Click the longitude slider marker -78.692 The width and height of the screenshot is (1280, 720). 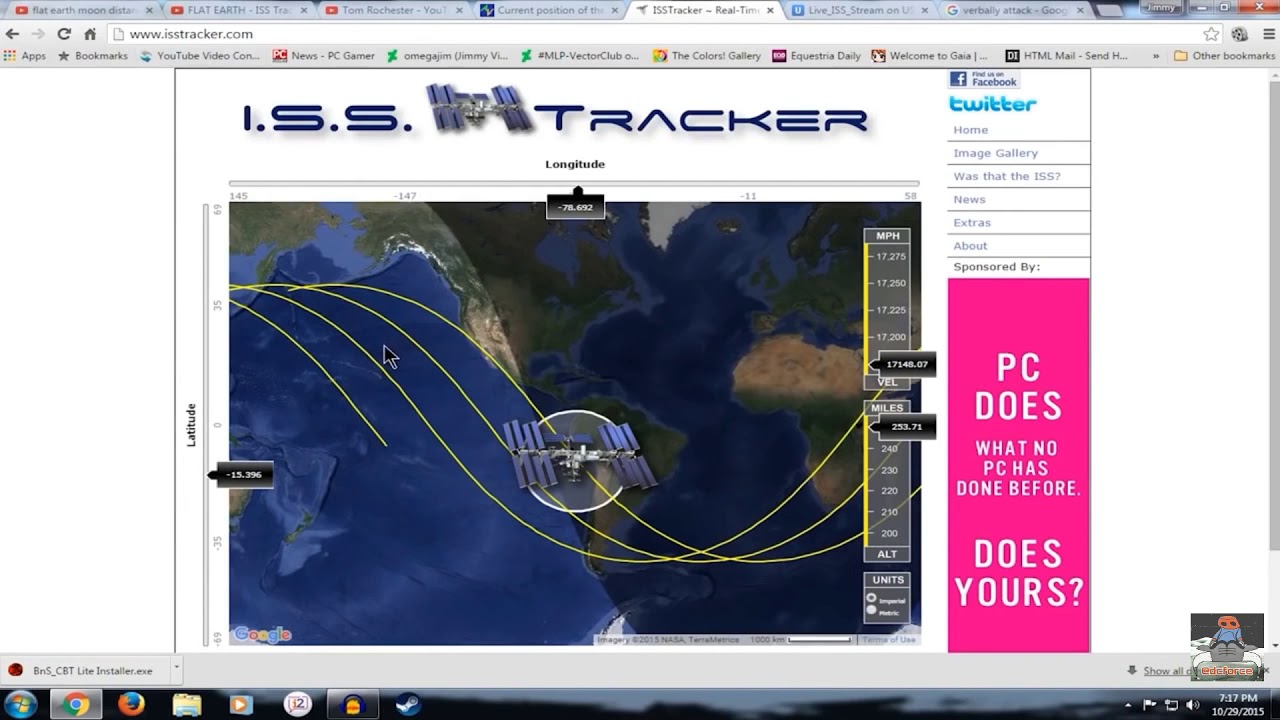point(575,206)
